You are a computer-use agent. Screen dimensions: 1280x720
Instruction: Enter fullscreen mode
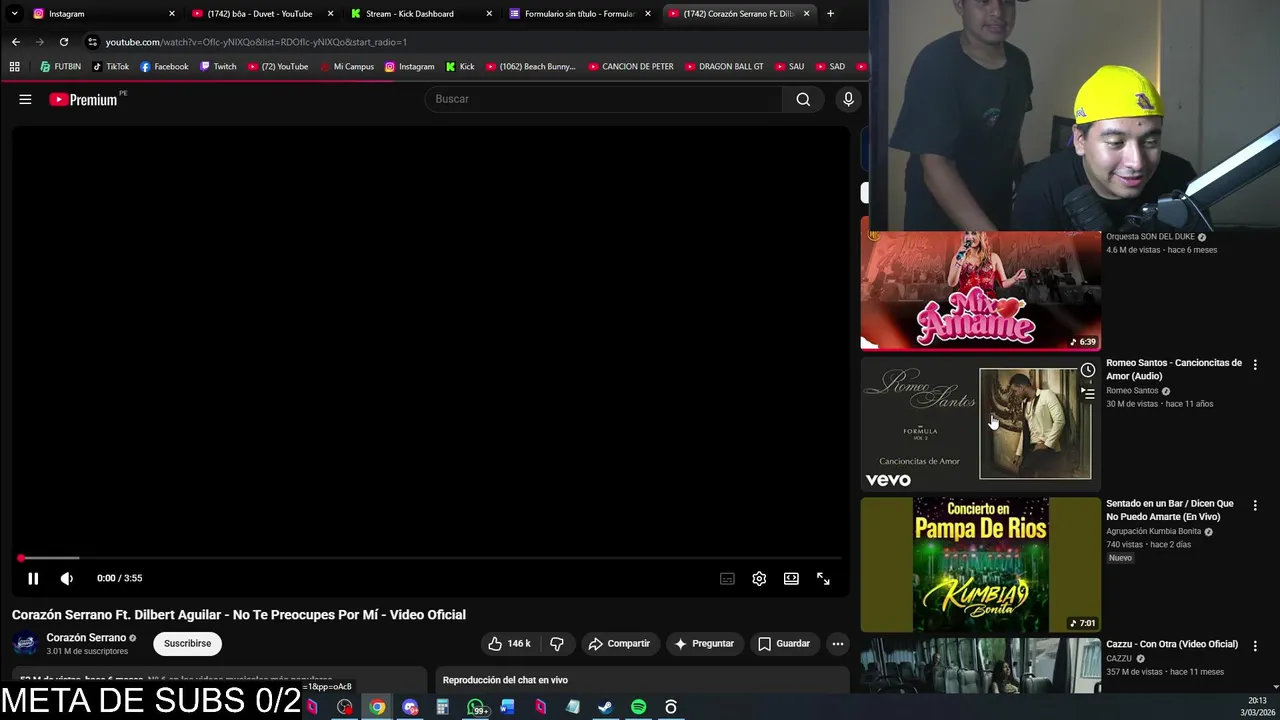pos(823,578)
